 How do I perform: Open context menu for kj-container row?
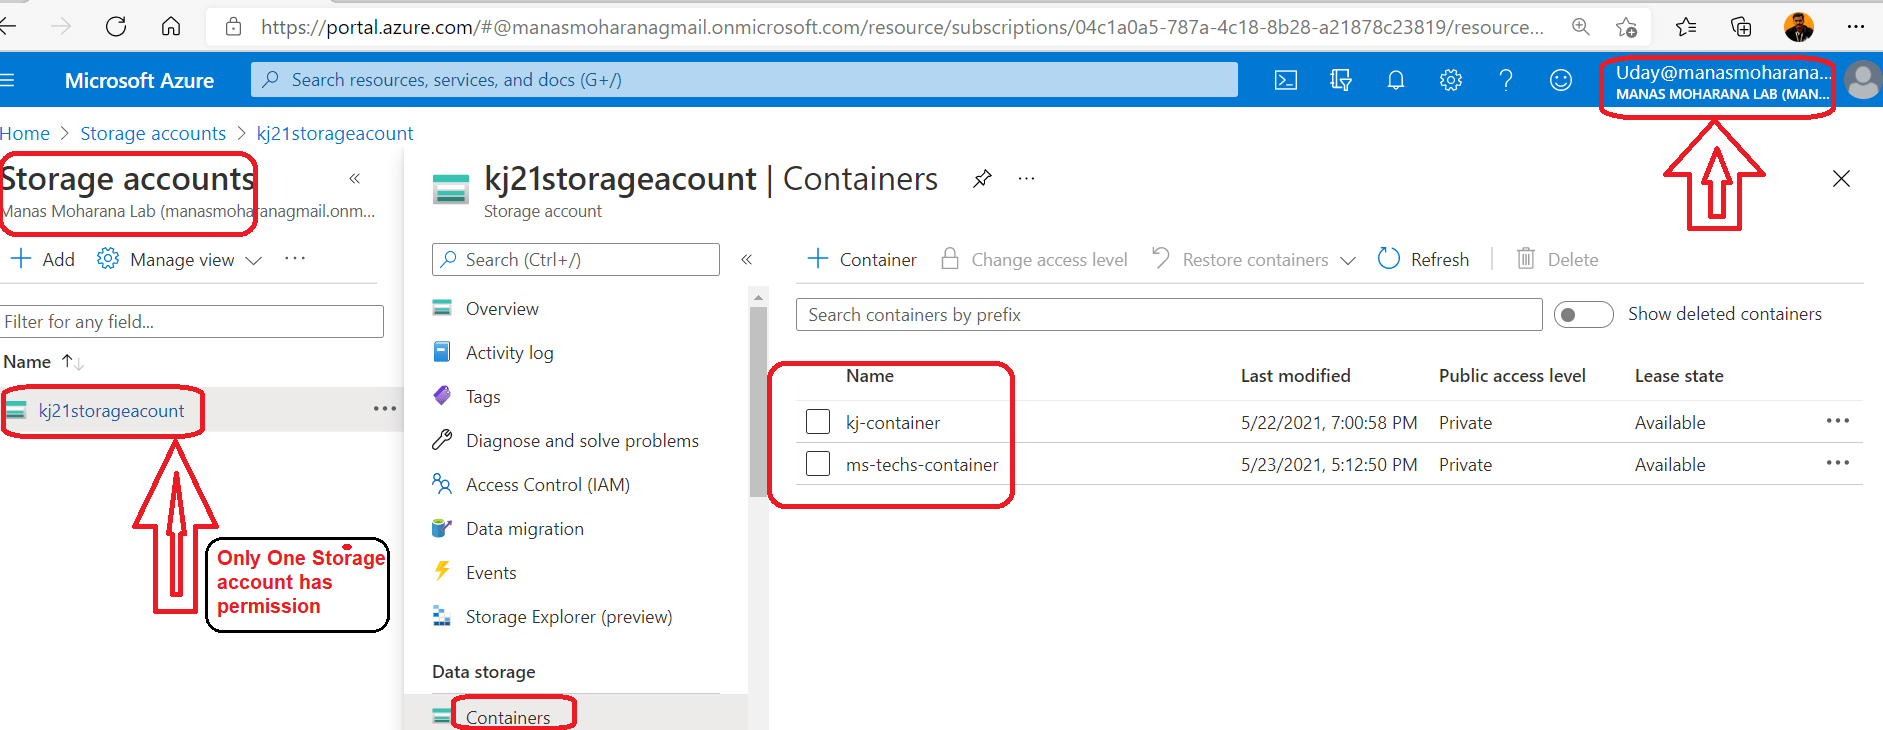(x=1838, y=421)
